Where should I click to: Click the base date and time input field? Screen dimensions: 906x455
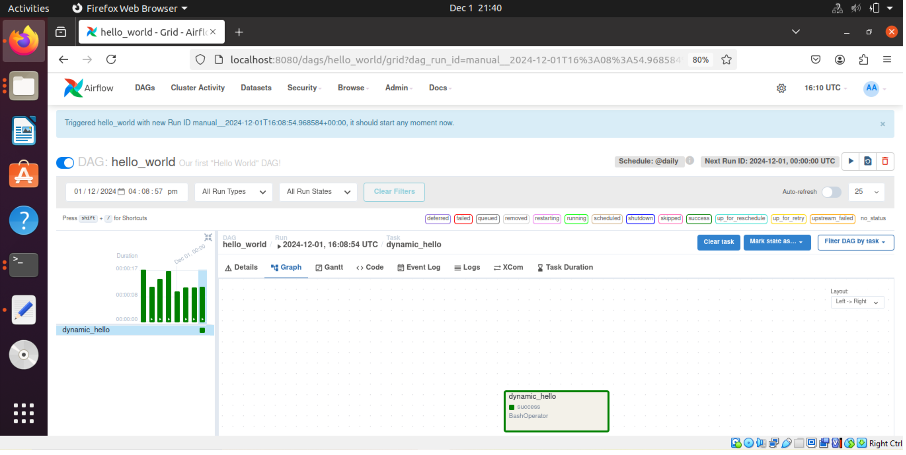(127, 192)
